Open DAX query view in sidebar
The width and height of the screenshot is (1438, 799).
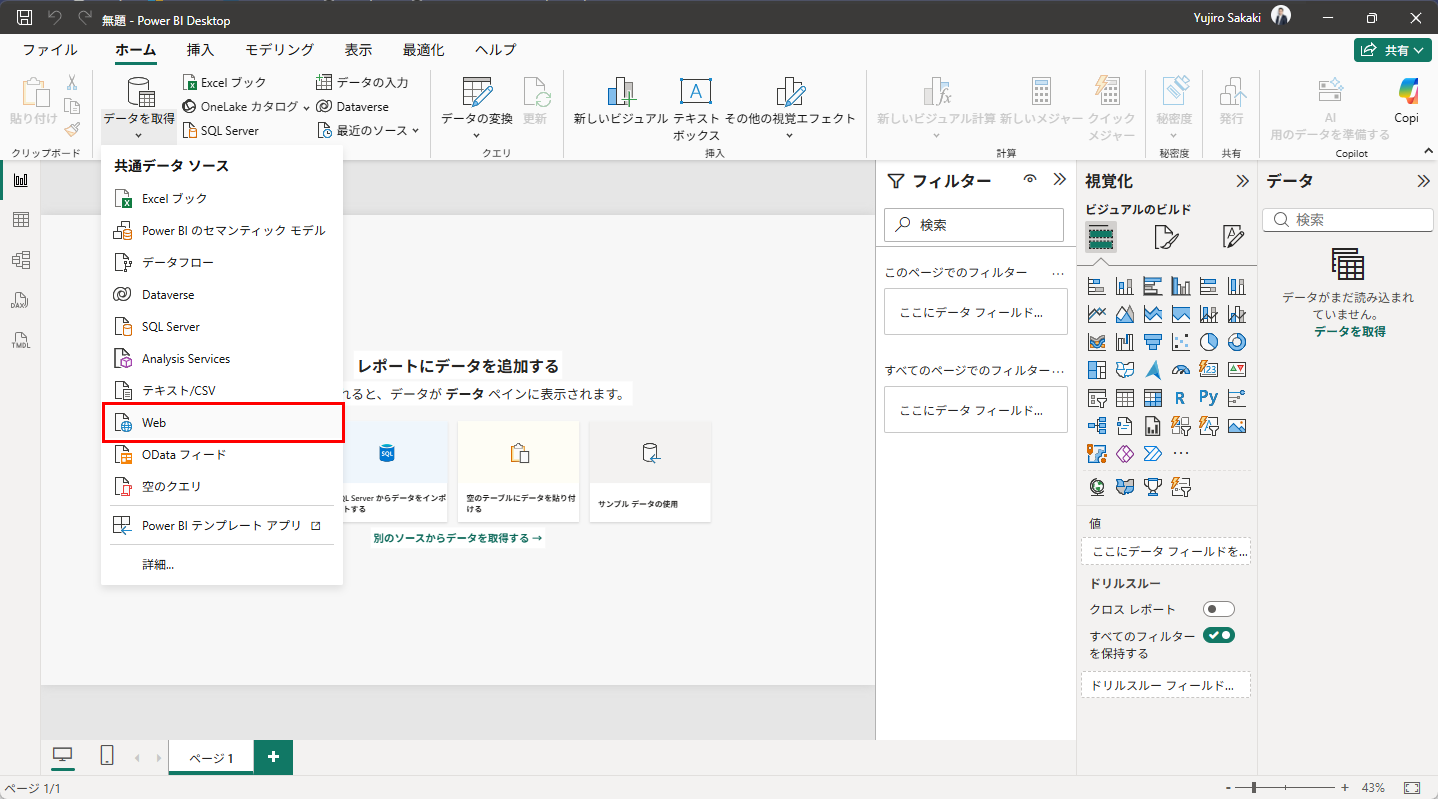[x=20, y=300]
